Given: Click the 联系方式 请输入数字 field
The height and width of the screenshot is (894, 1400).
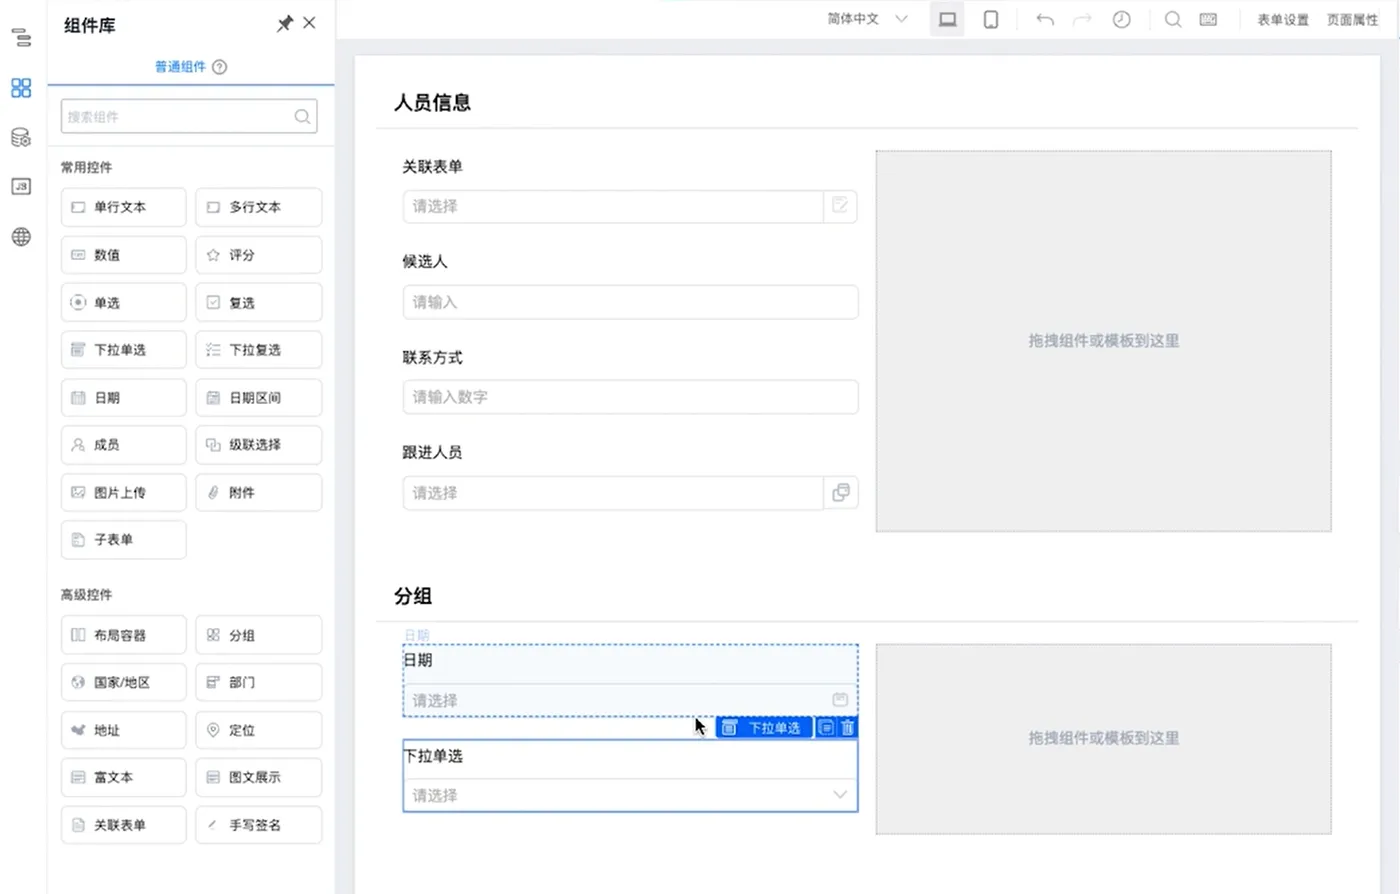Looking at the screenshot, I should click(x=630, y=397).
